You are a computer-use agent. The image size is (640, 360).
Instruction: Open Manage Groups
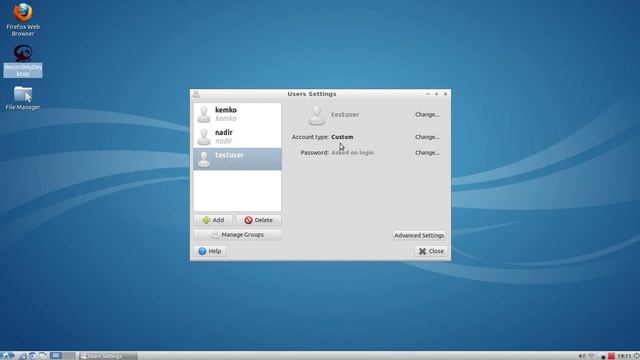[x=238, y=235]
